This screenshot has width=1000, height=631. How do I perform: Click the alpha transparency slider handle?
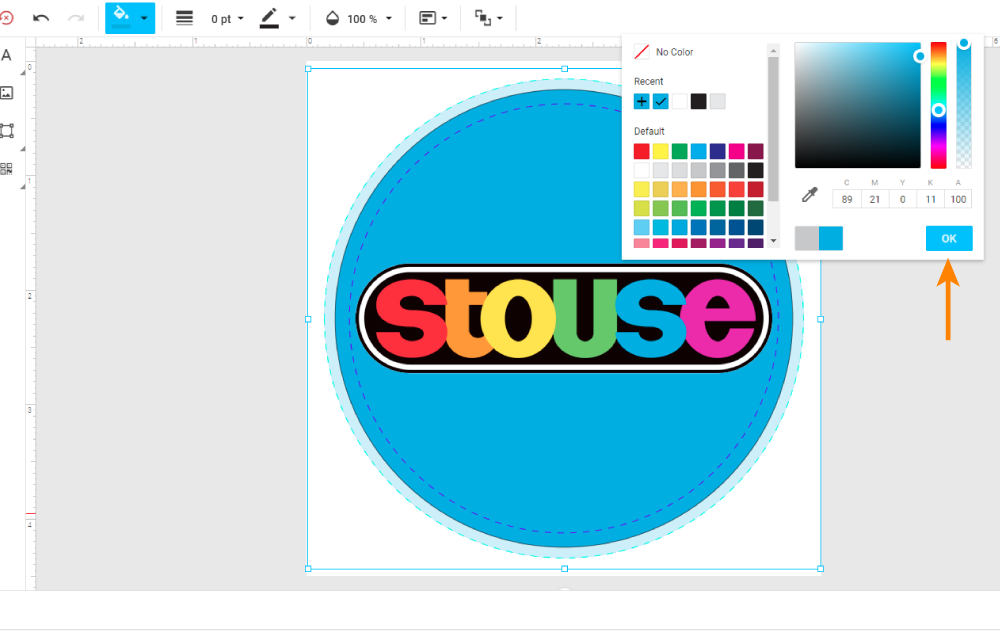pos(964,43)
